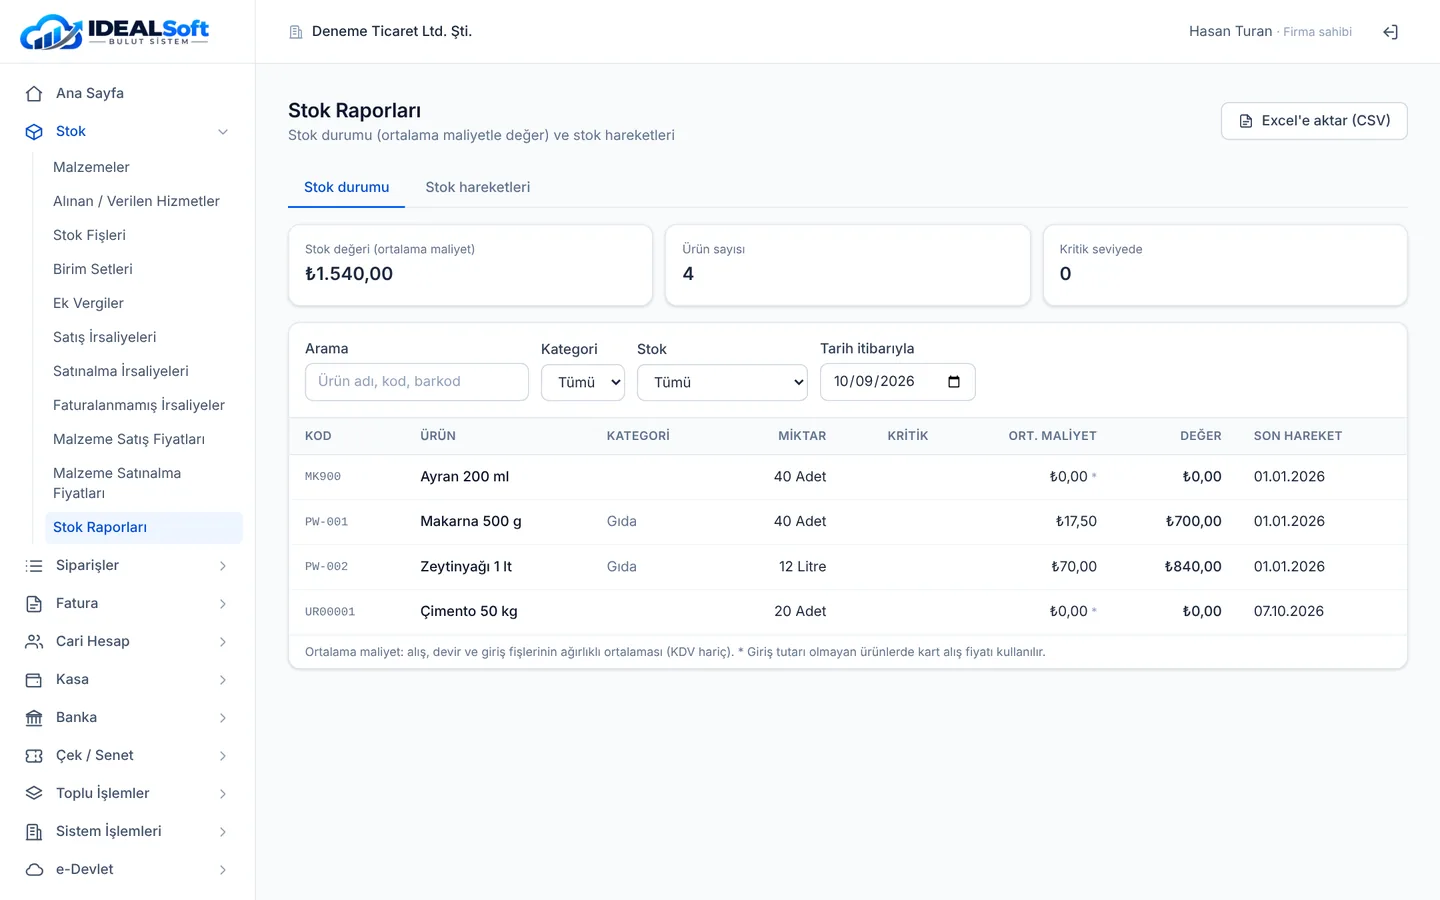The image size is (1440, 900).
Task: Click the logout icon next to Hasan Turan
Action: [1390, 32]
